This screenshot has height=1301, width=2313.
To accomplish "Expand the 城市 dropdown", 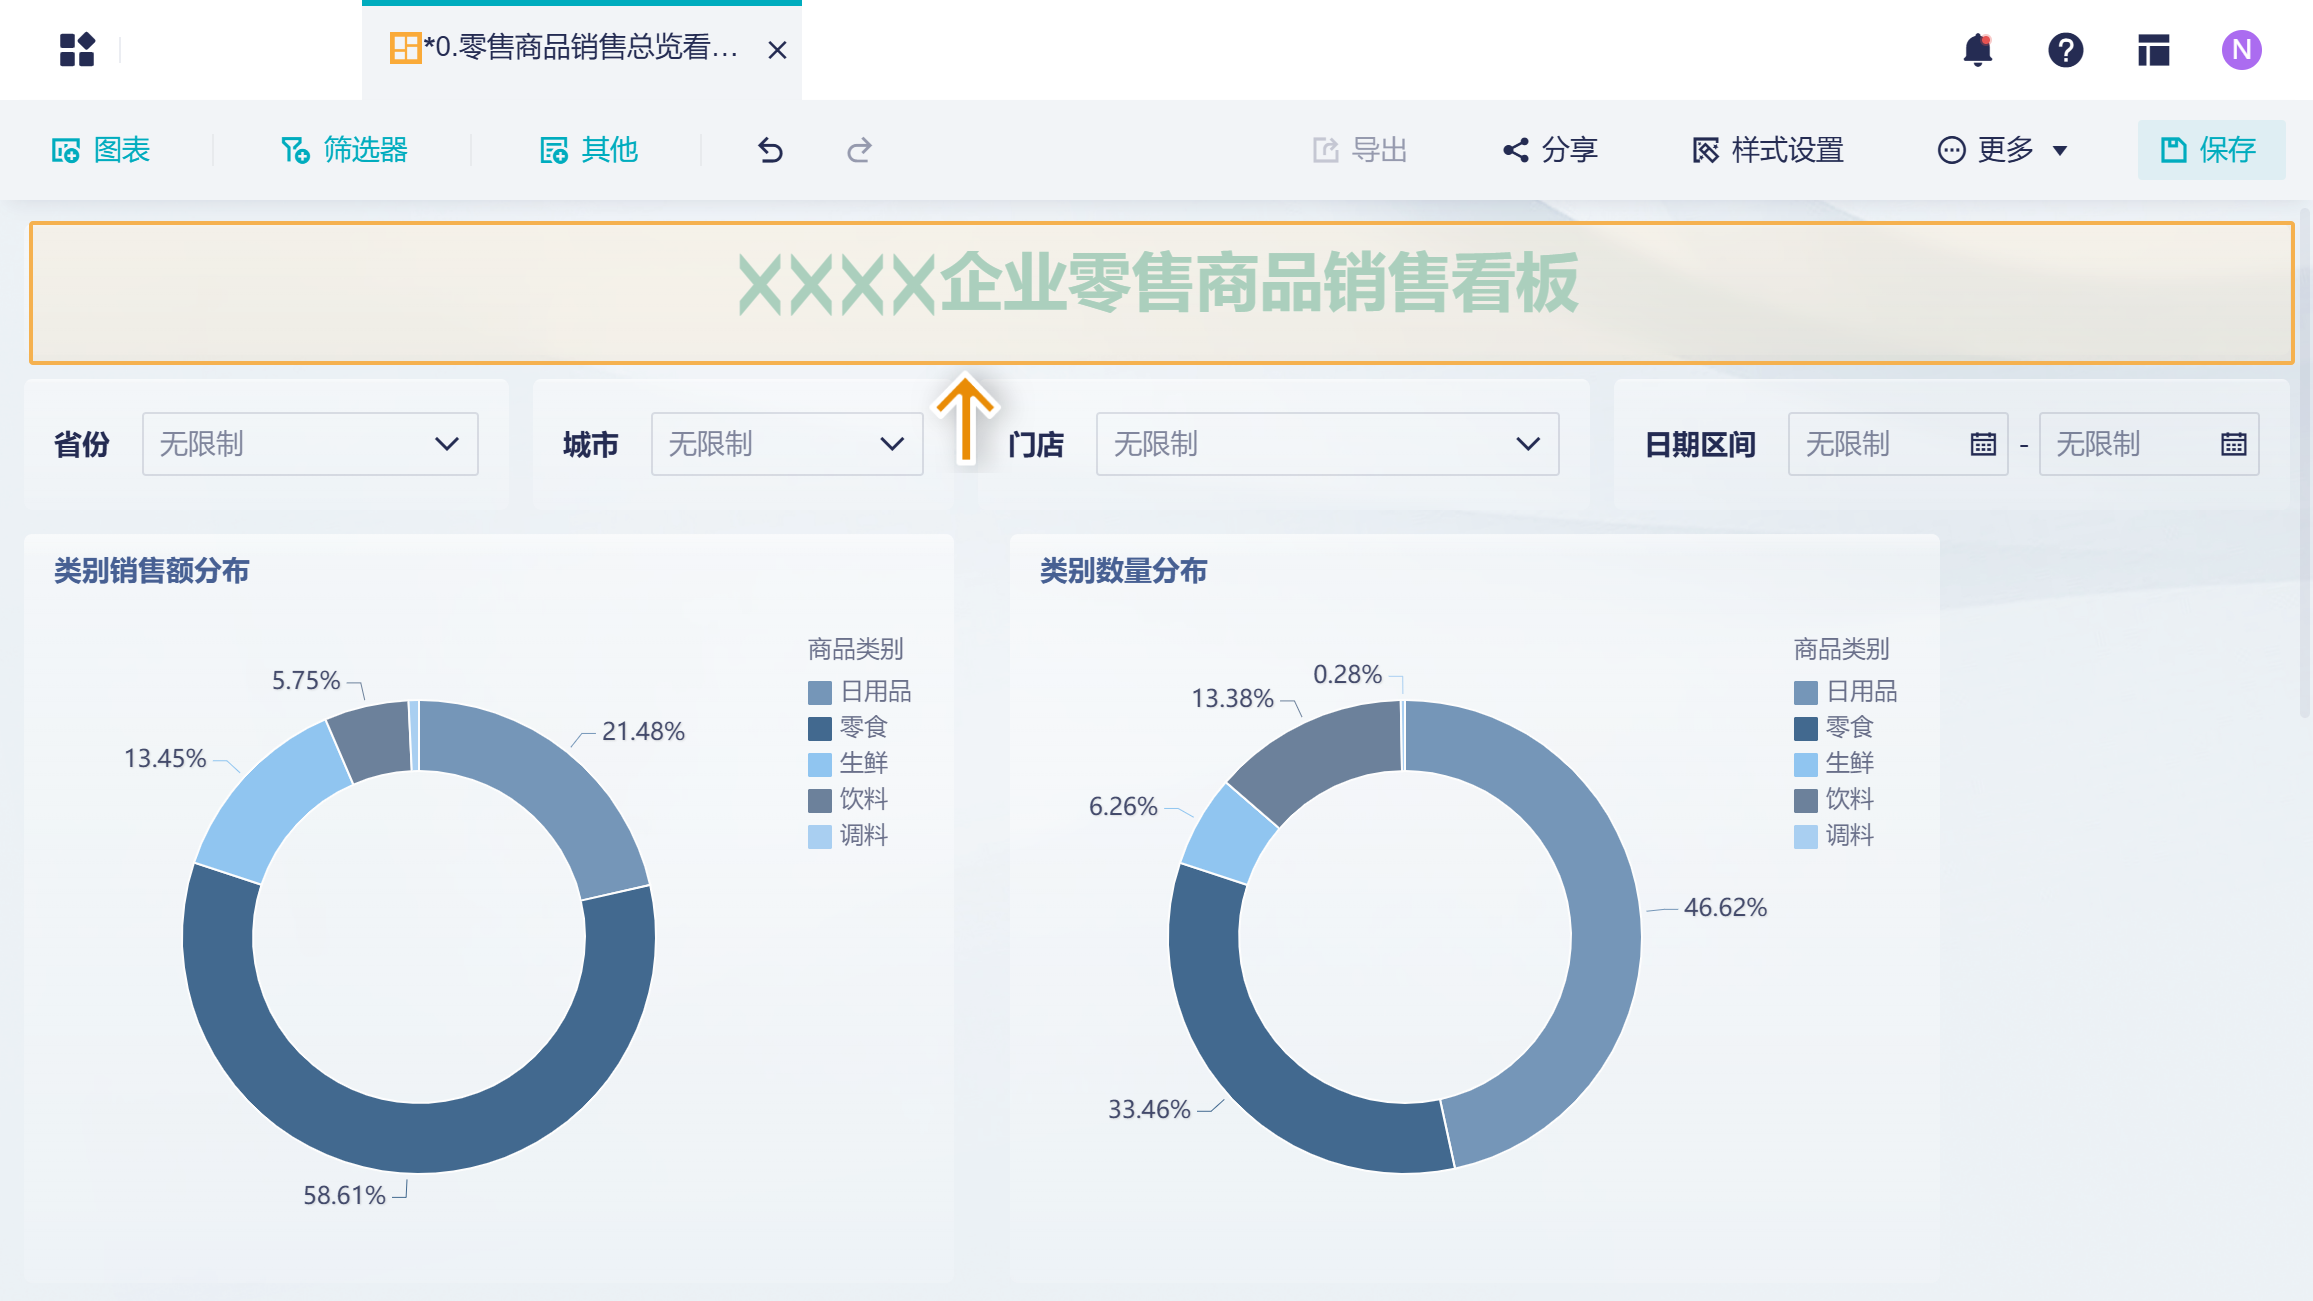I will click(786, 444).
